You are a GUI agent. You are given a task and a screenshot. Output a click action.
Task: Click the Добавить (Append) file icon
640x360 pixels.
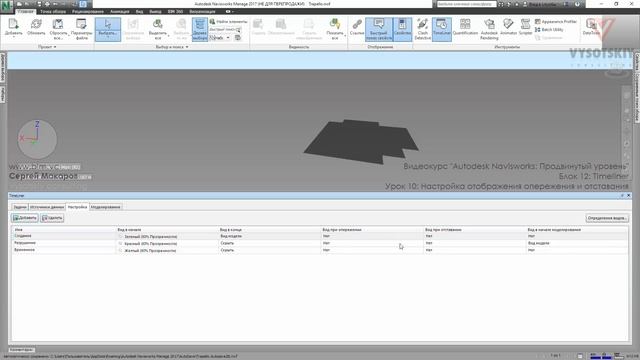[x=13, y=28]
